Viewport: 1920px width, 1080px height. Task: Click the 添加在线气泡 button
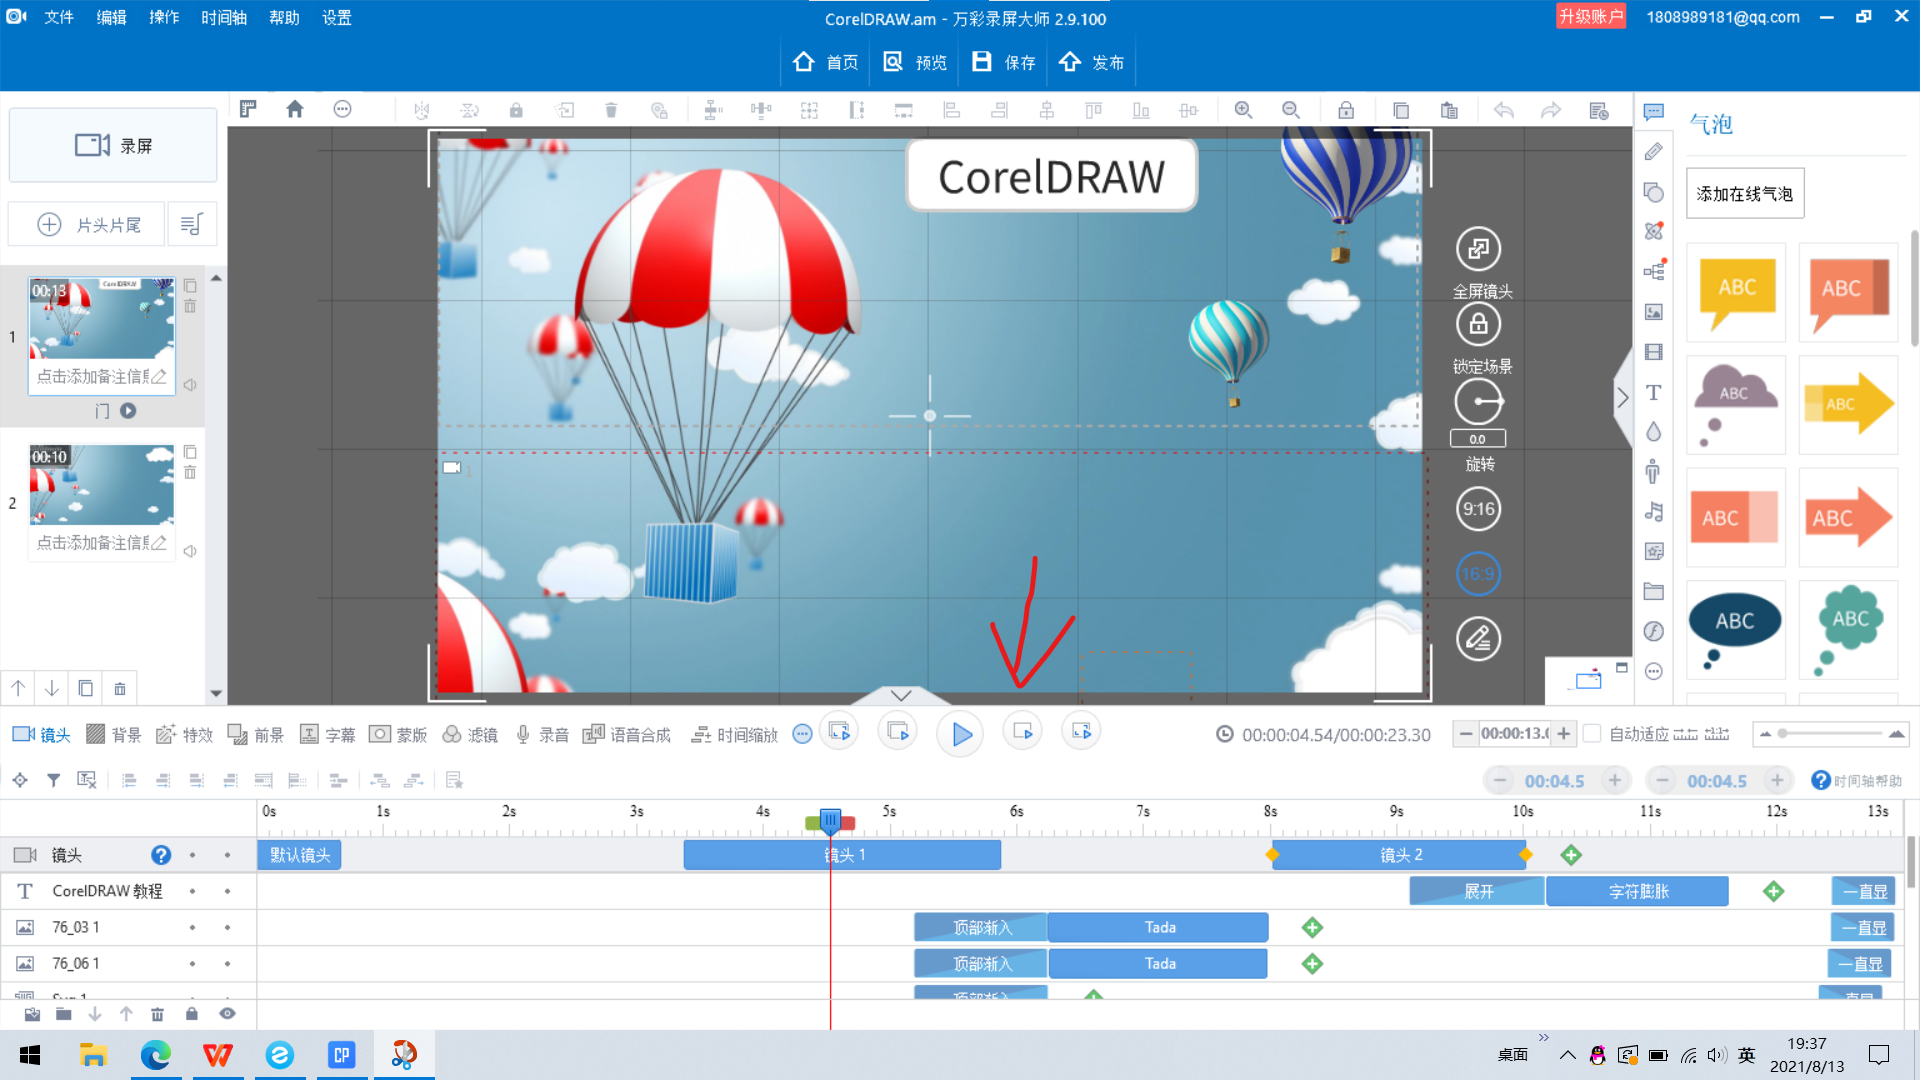(1744, 194)
